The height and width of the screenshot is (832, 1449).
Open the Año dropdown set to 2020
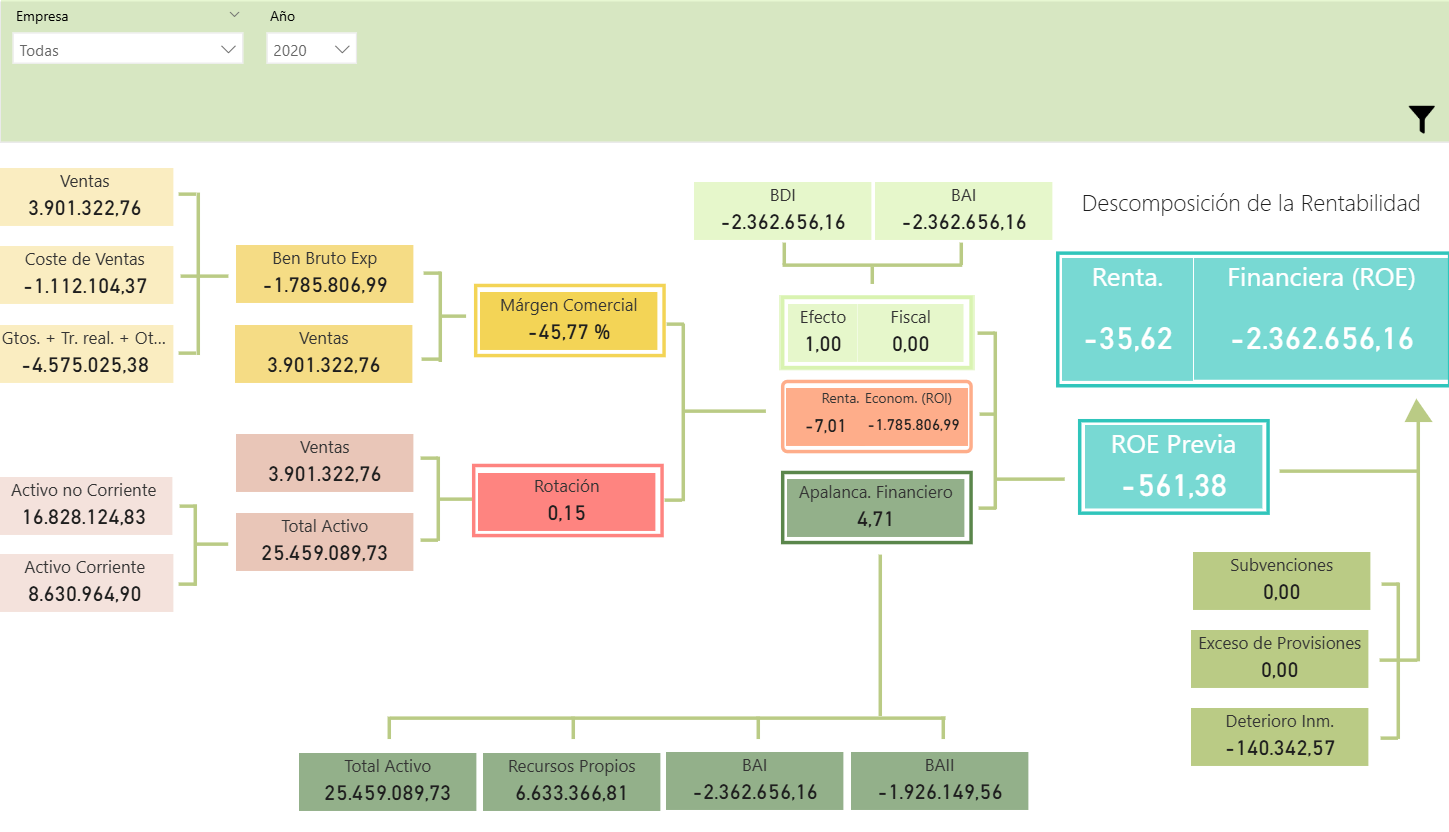click(311, 49)
